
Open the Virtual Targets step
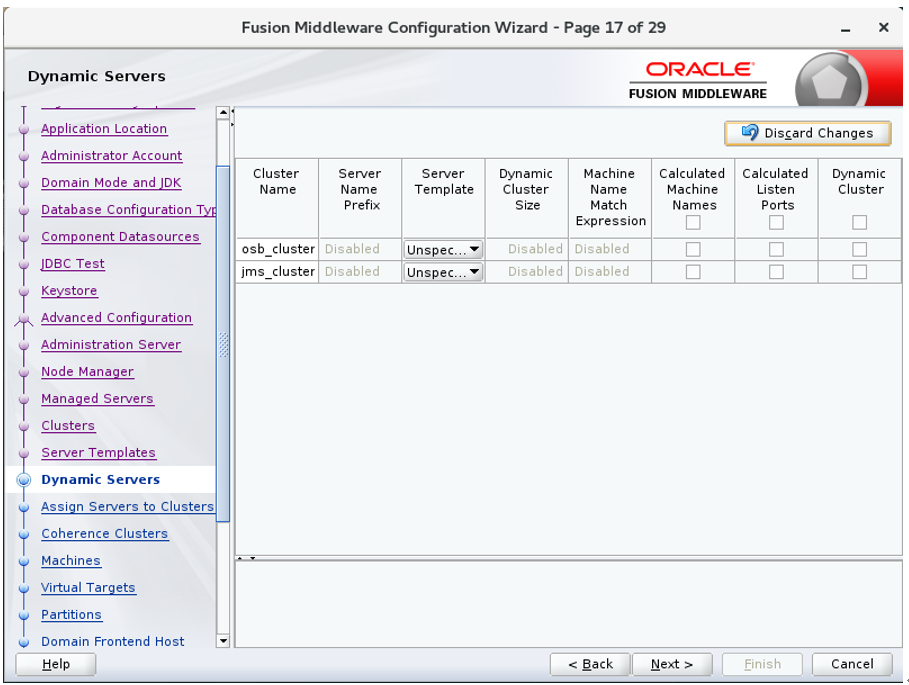point(89,588)
